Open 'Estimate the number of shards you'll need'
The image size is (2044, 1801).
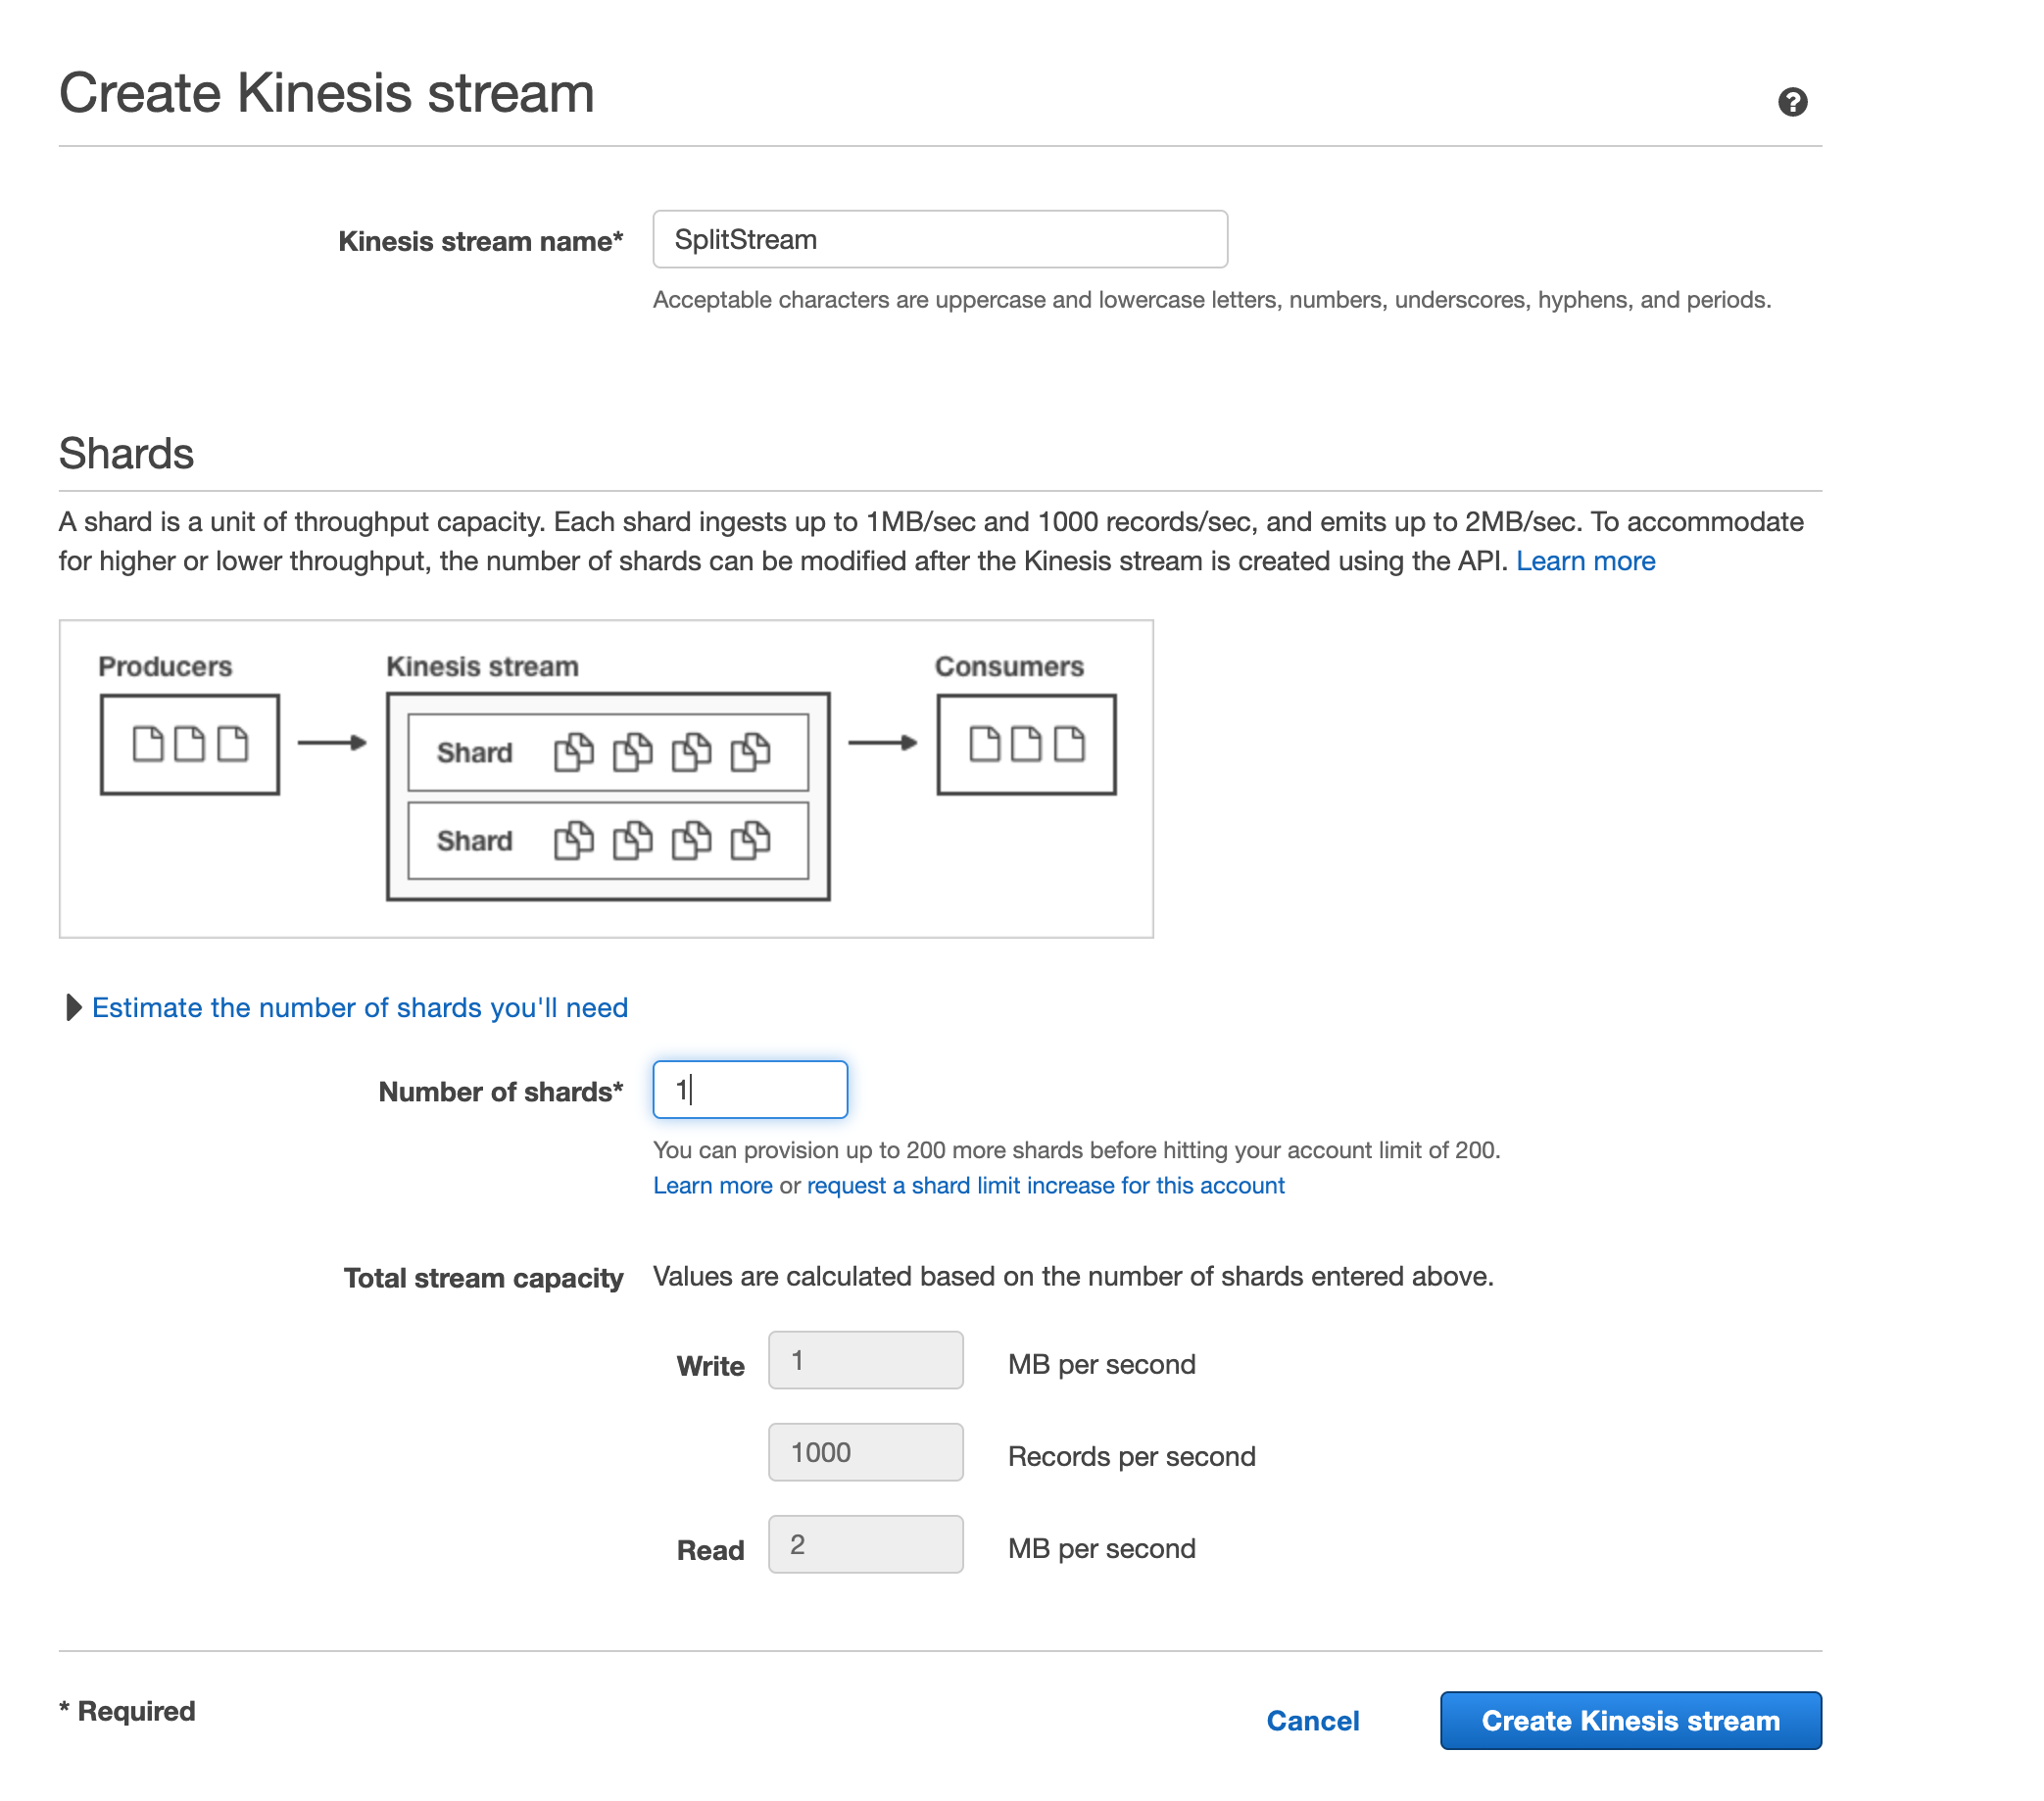point(359,1007)
